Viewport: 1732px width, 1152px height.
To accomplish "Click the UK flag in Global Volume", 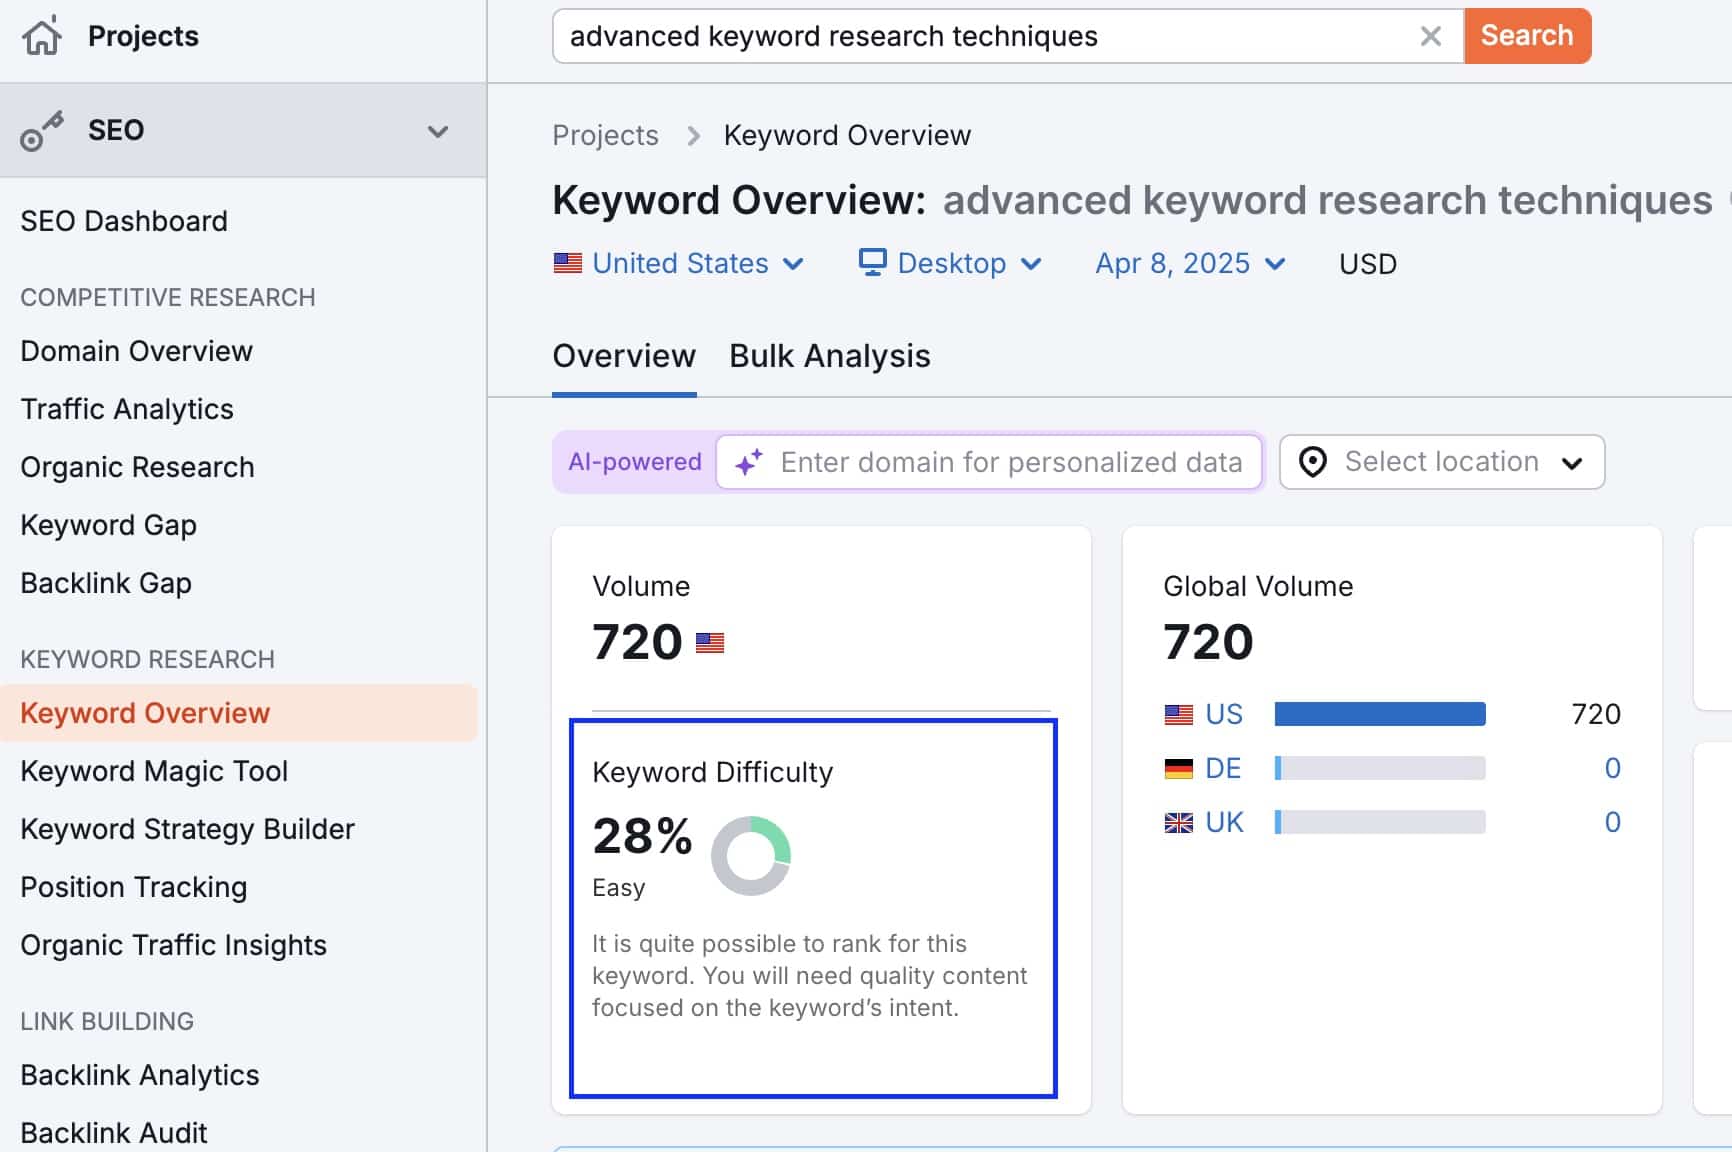I will [x=1179, y=822].
